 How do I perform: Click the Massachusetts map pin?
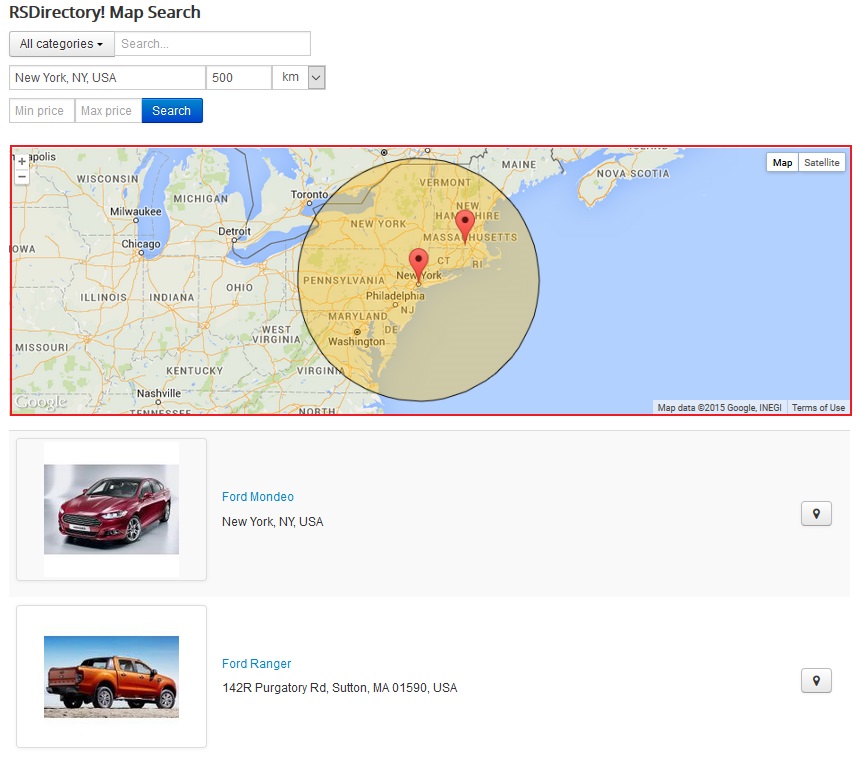(465, 227)
